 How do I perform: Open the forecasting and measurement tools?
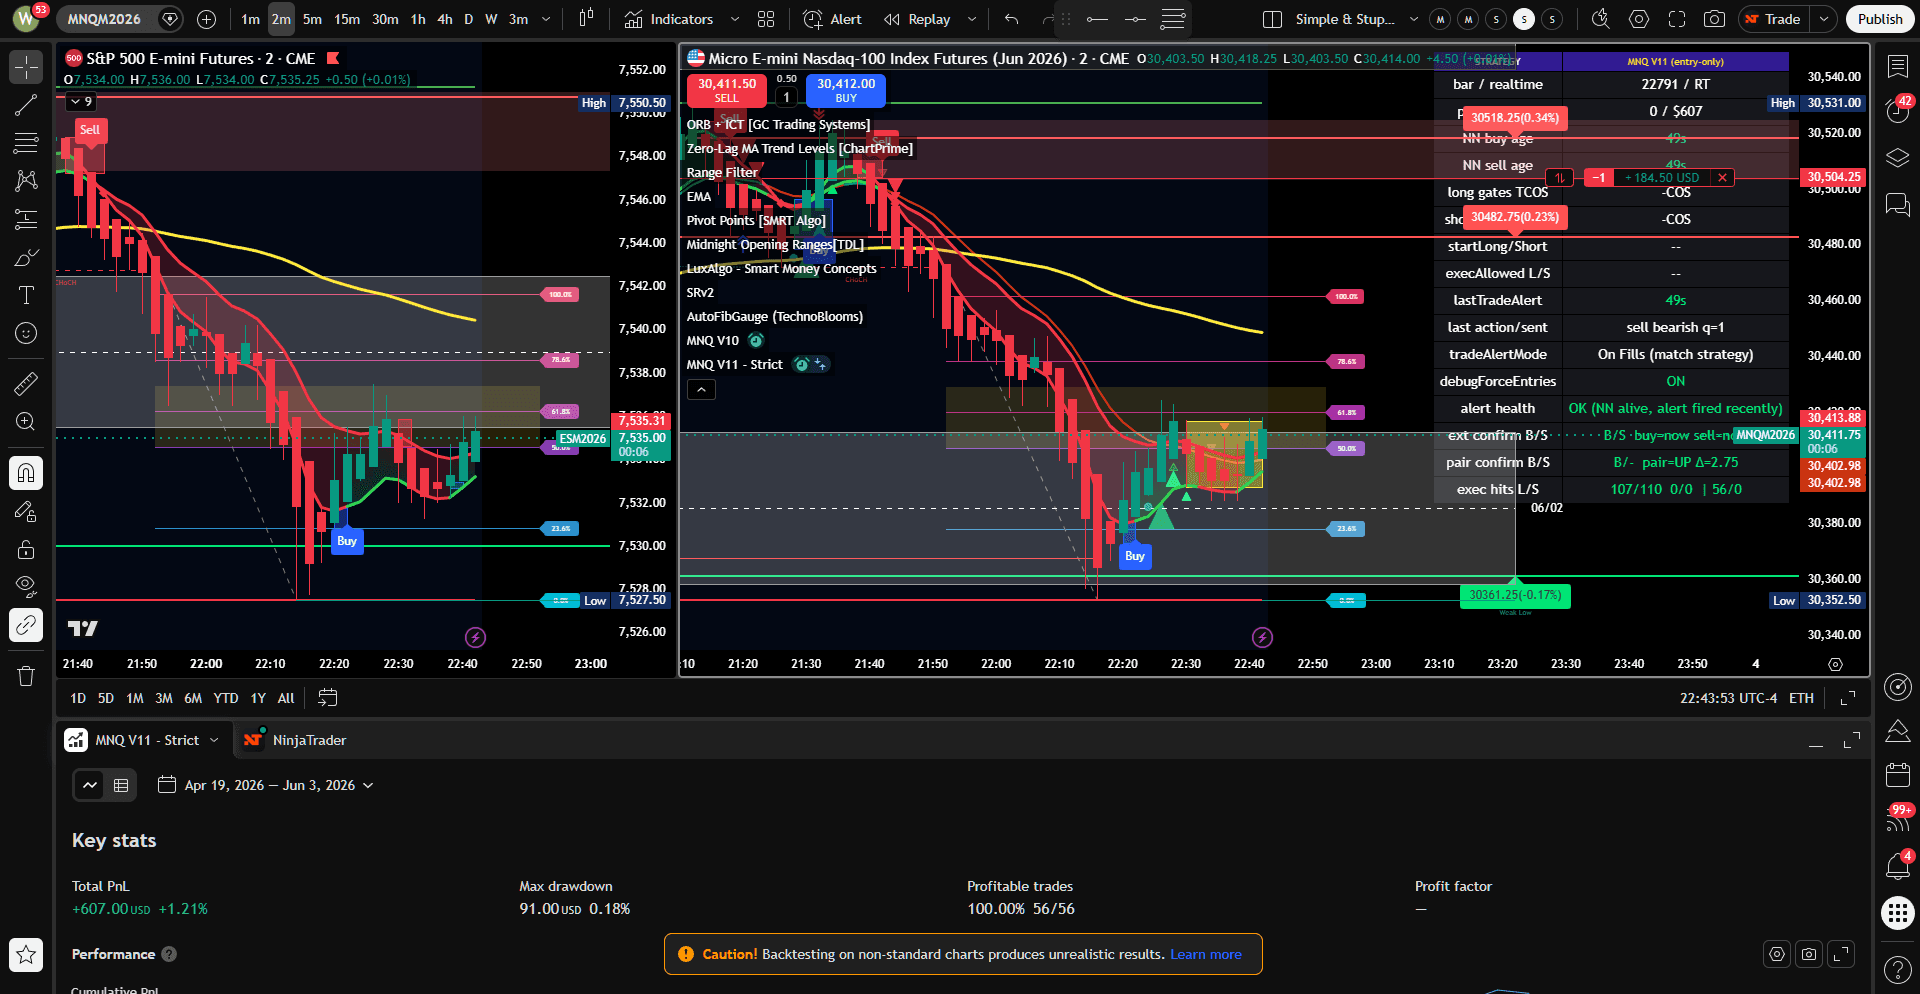[x=26, y=219]
